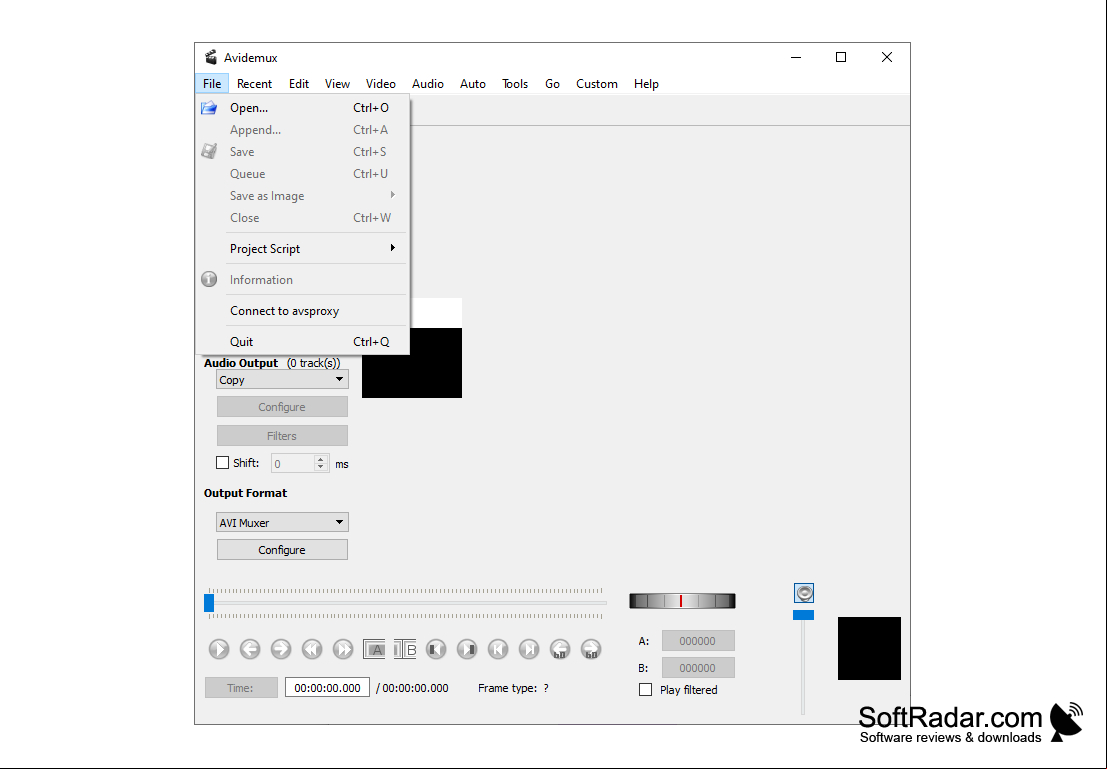Image resolution: width=1107 pixels, height=769 pixels.
Task: Choose Save in the File menu
Action: click(x=303, y=152)
